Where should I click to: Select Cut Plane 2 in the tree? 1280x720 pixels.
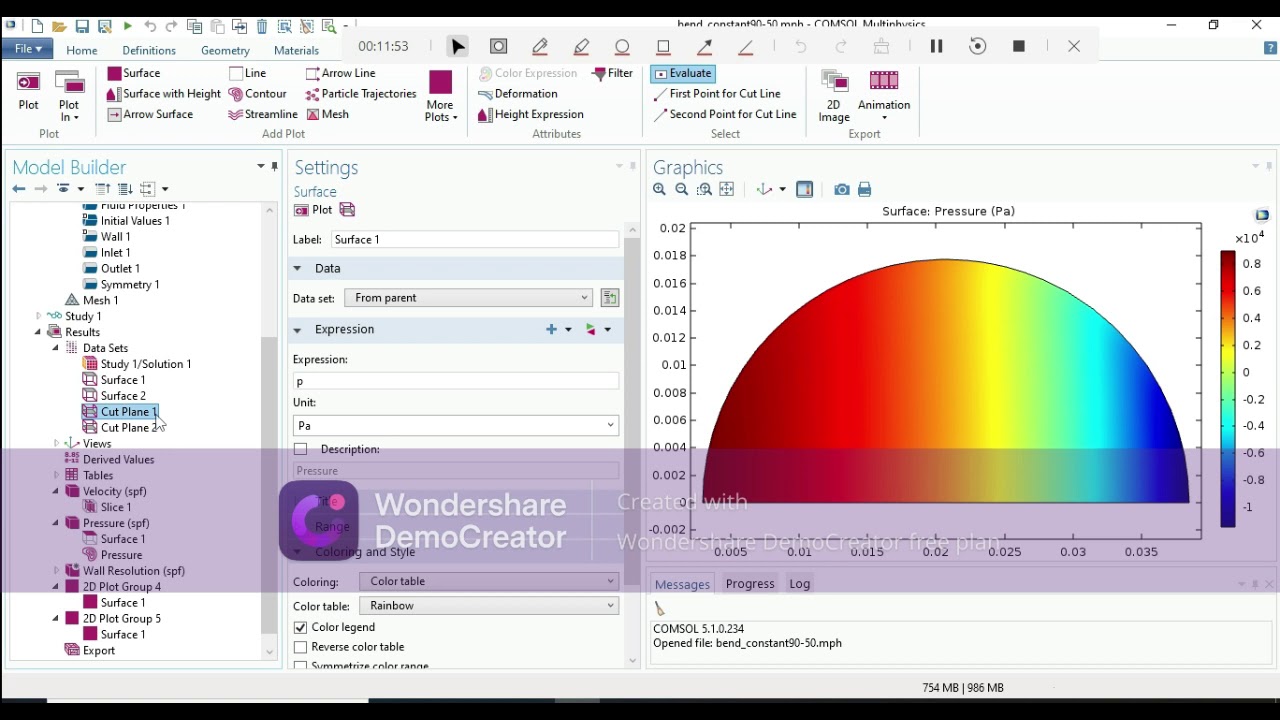click(120, 428)
